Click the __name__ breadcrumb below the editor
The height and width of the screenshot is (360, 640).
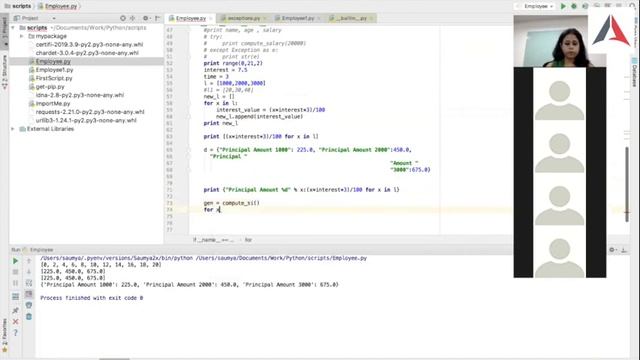(213, 240)
